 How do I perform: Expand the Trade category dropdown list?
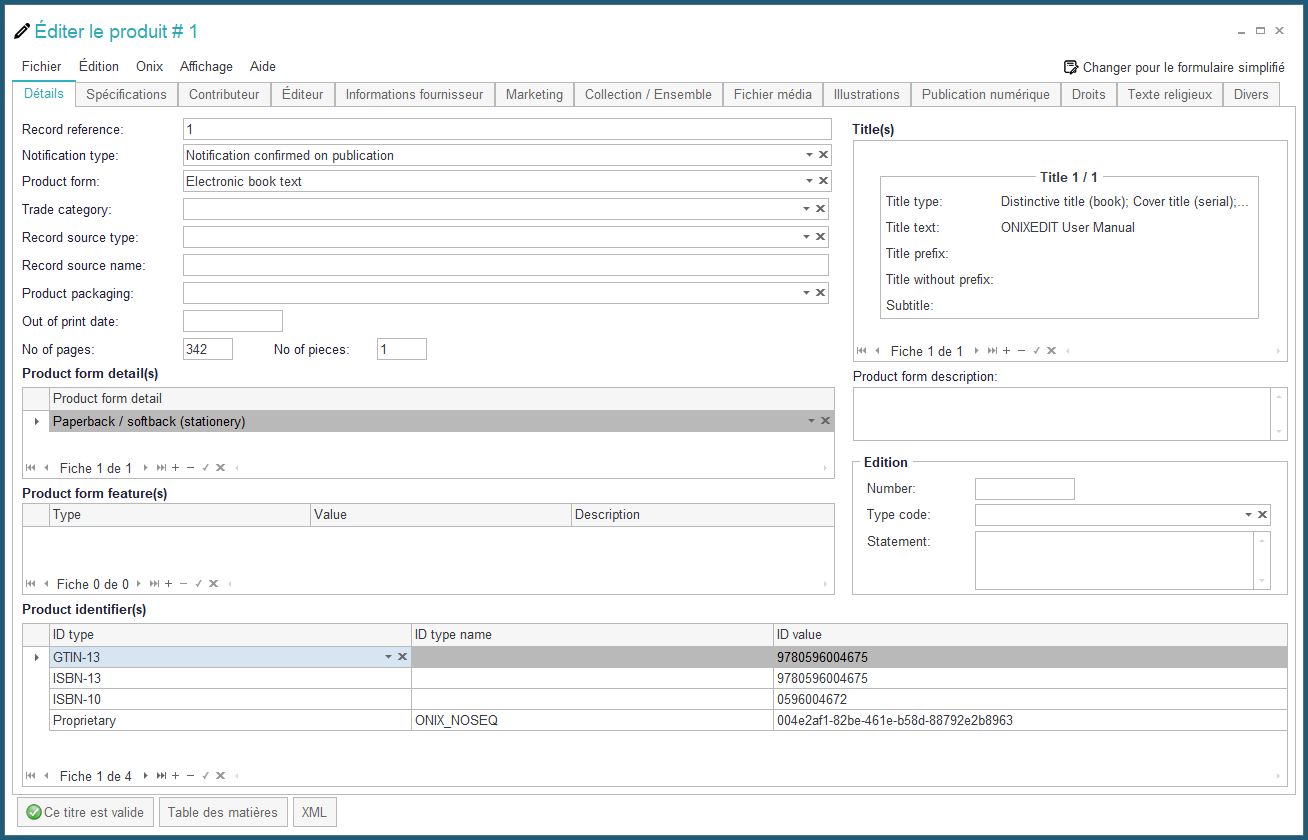click(x=806, y=209)
